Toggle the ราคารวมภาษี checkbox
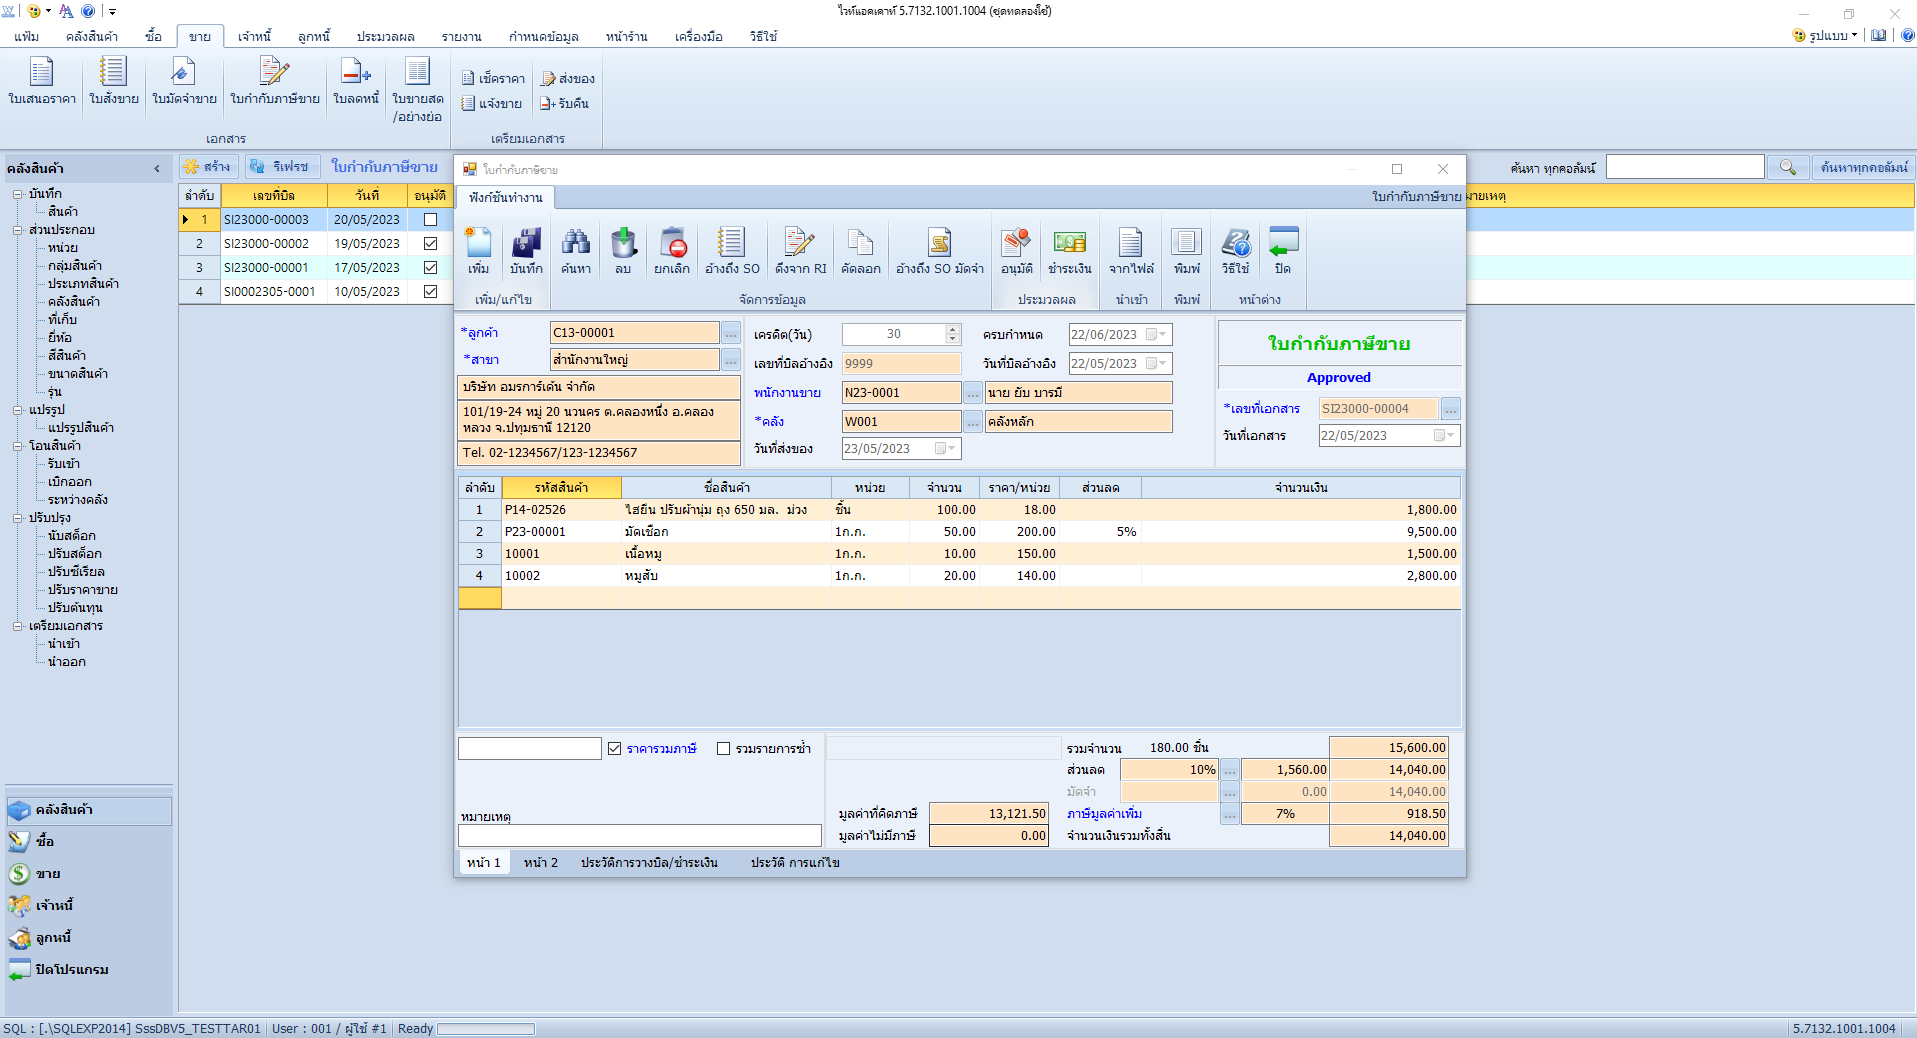The width and height of the screenshot is (1917, 1038). [615, 748]
